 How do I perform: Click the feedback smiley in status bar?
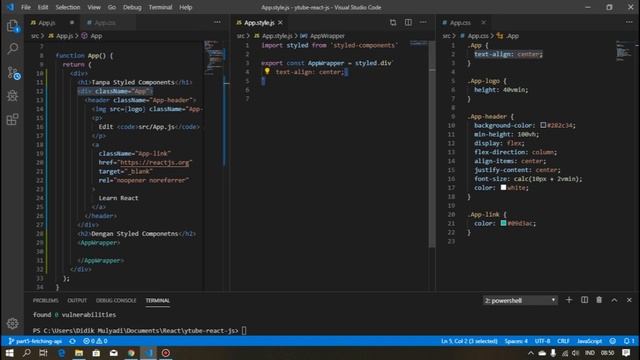coord(613,341)
